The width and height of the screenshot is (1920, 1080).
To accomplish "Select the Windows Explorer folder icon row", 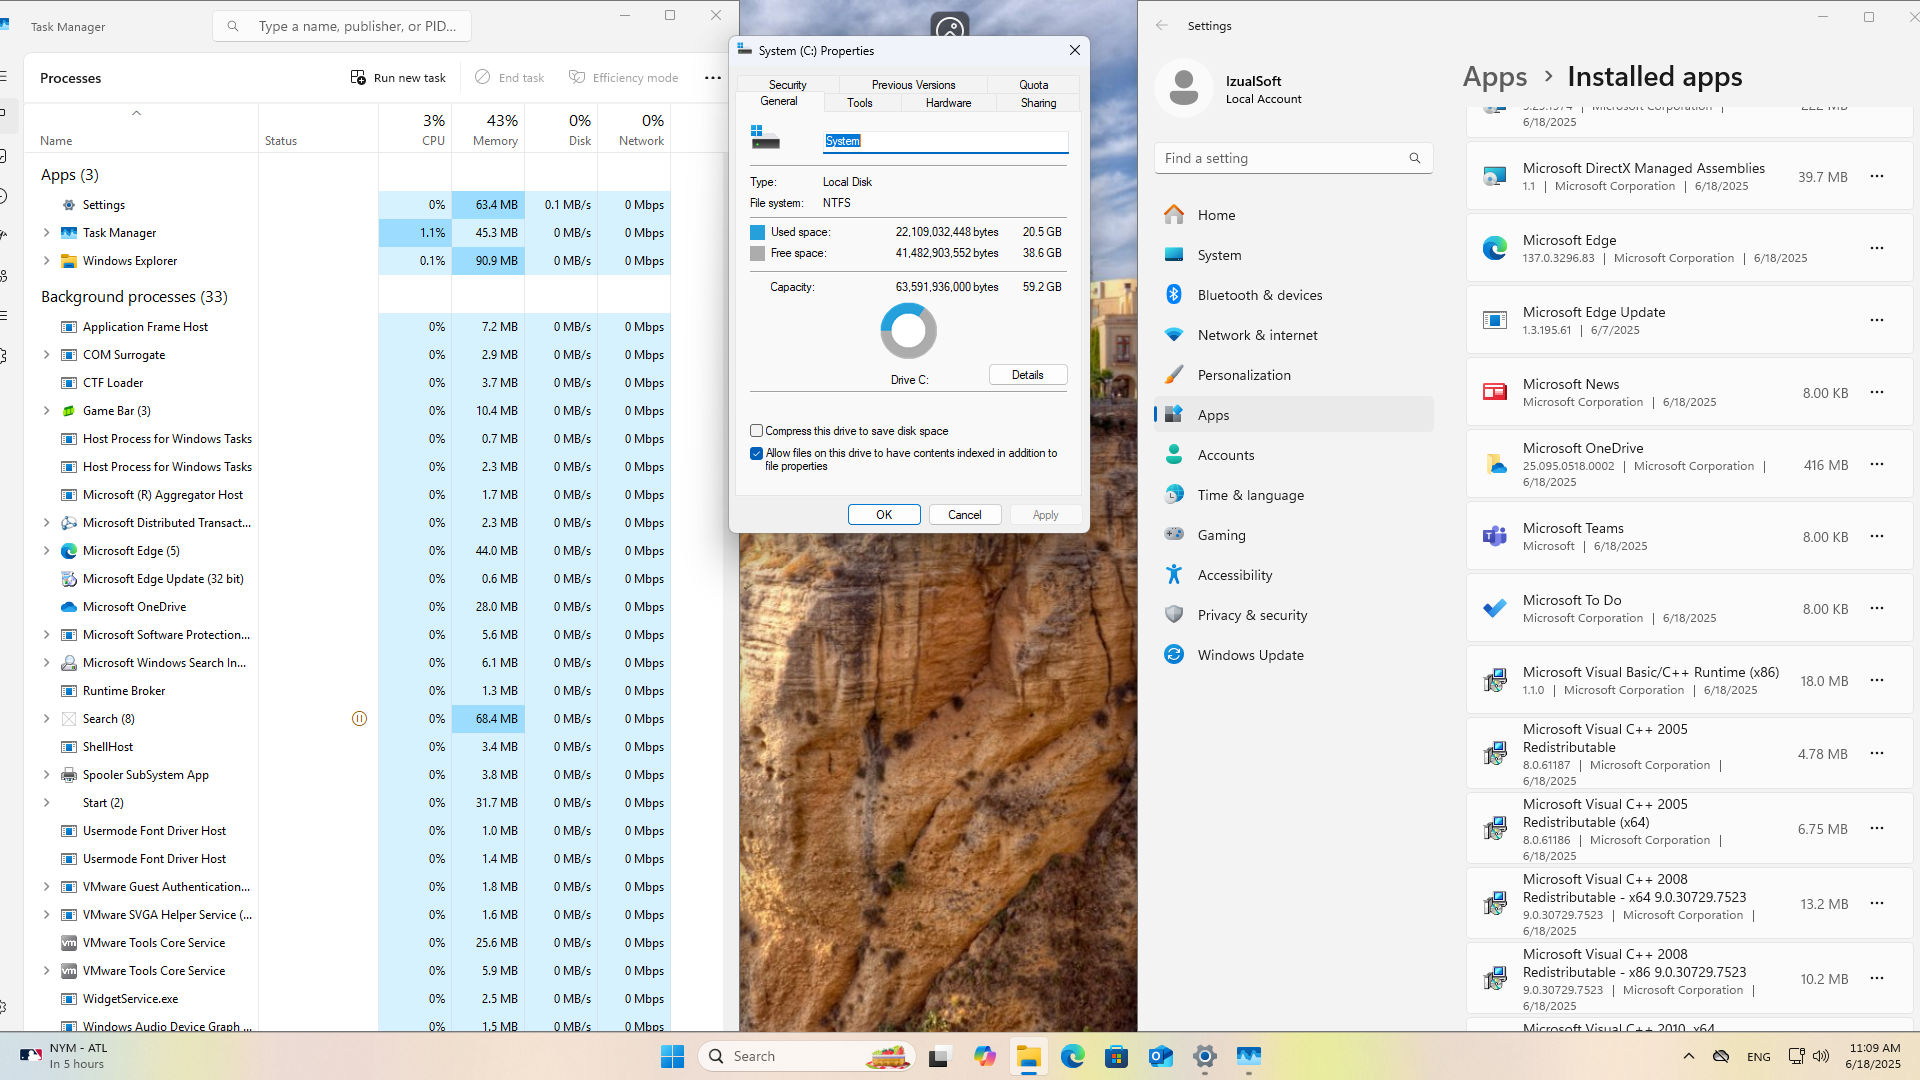I will coord(69,261).
